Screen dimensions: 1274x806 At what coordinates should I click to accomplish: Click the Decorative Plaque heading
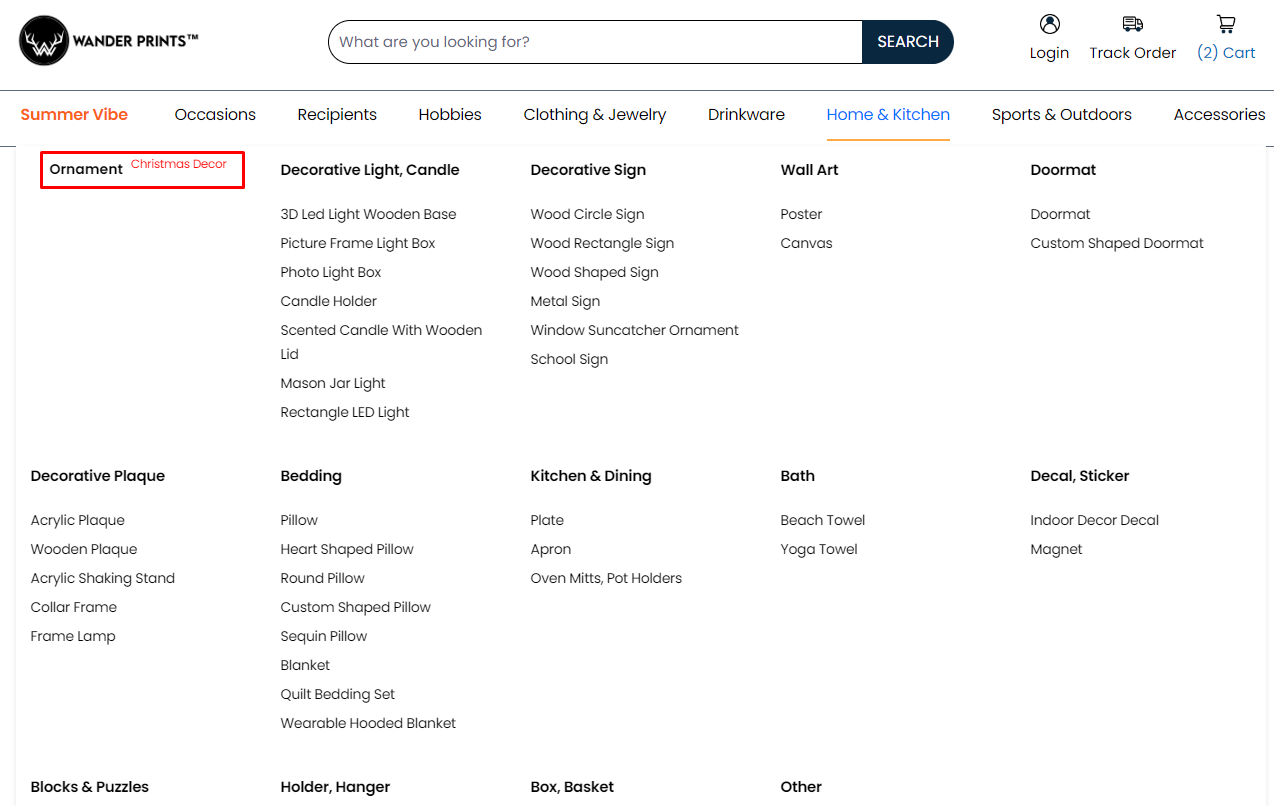click(98, 476)
